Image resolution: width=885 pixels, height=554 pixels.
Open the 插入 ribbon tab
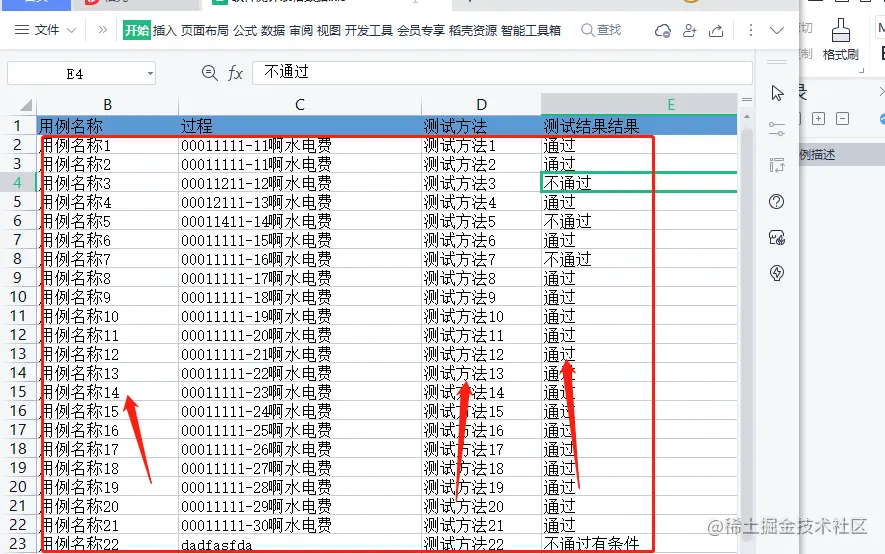click(164, 30)
